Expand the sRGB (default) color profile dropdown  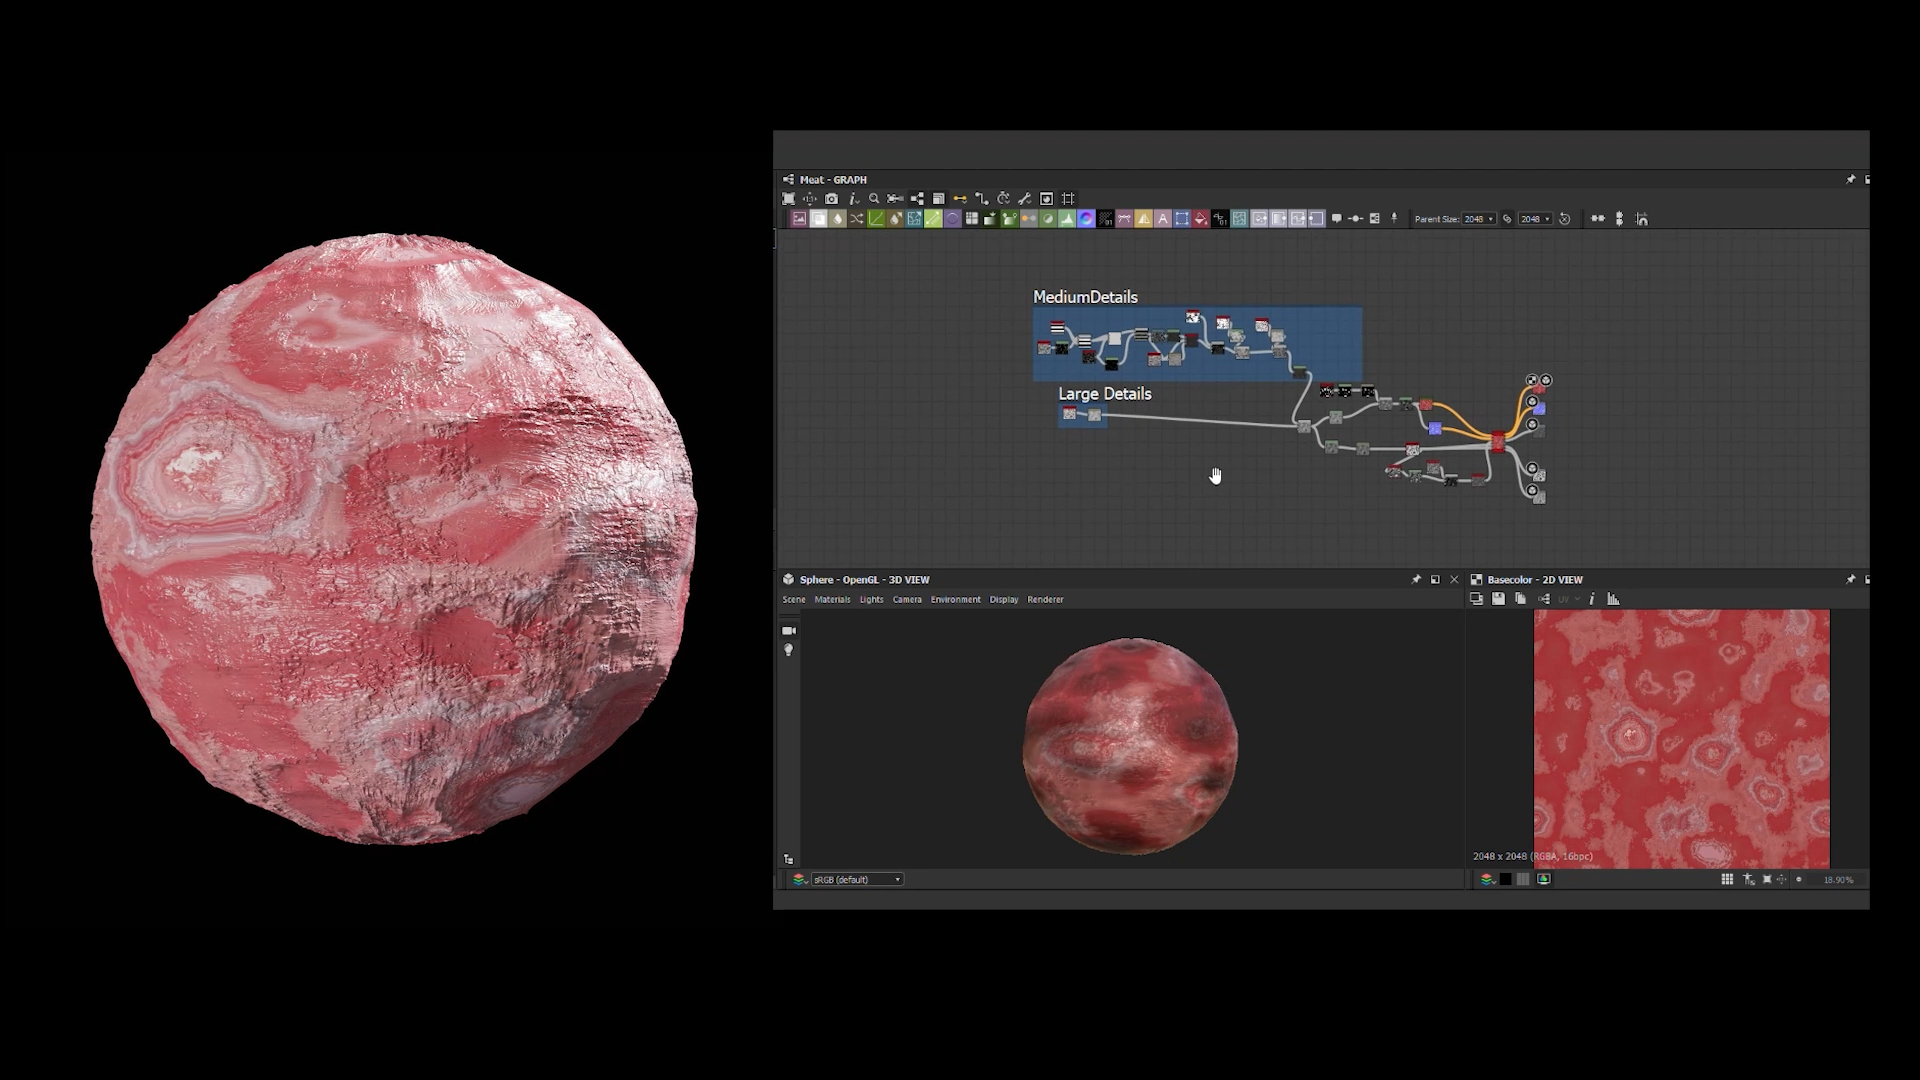pos(857,880)
